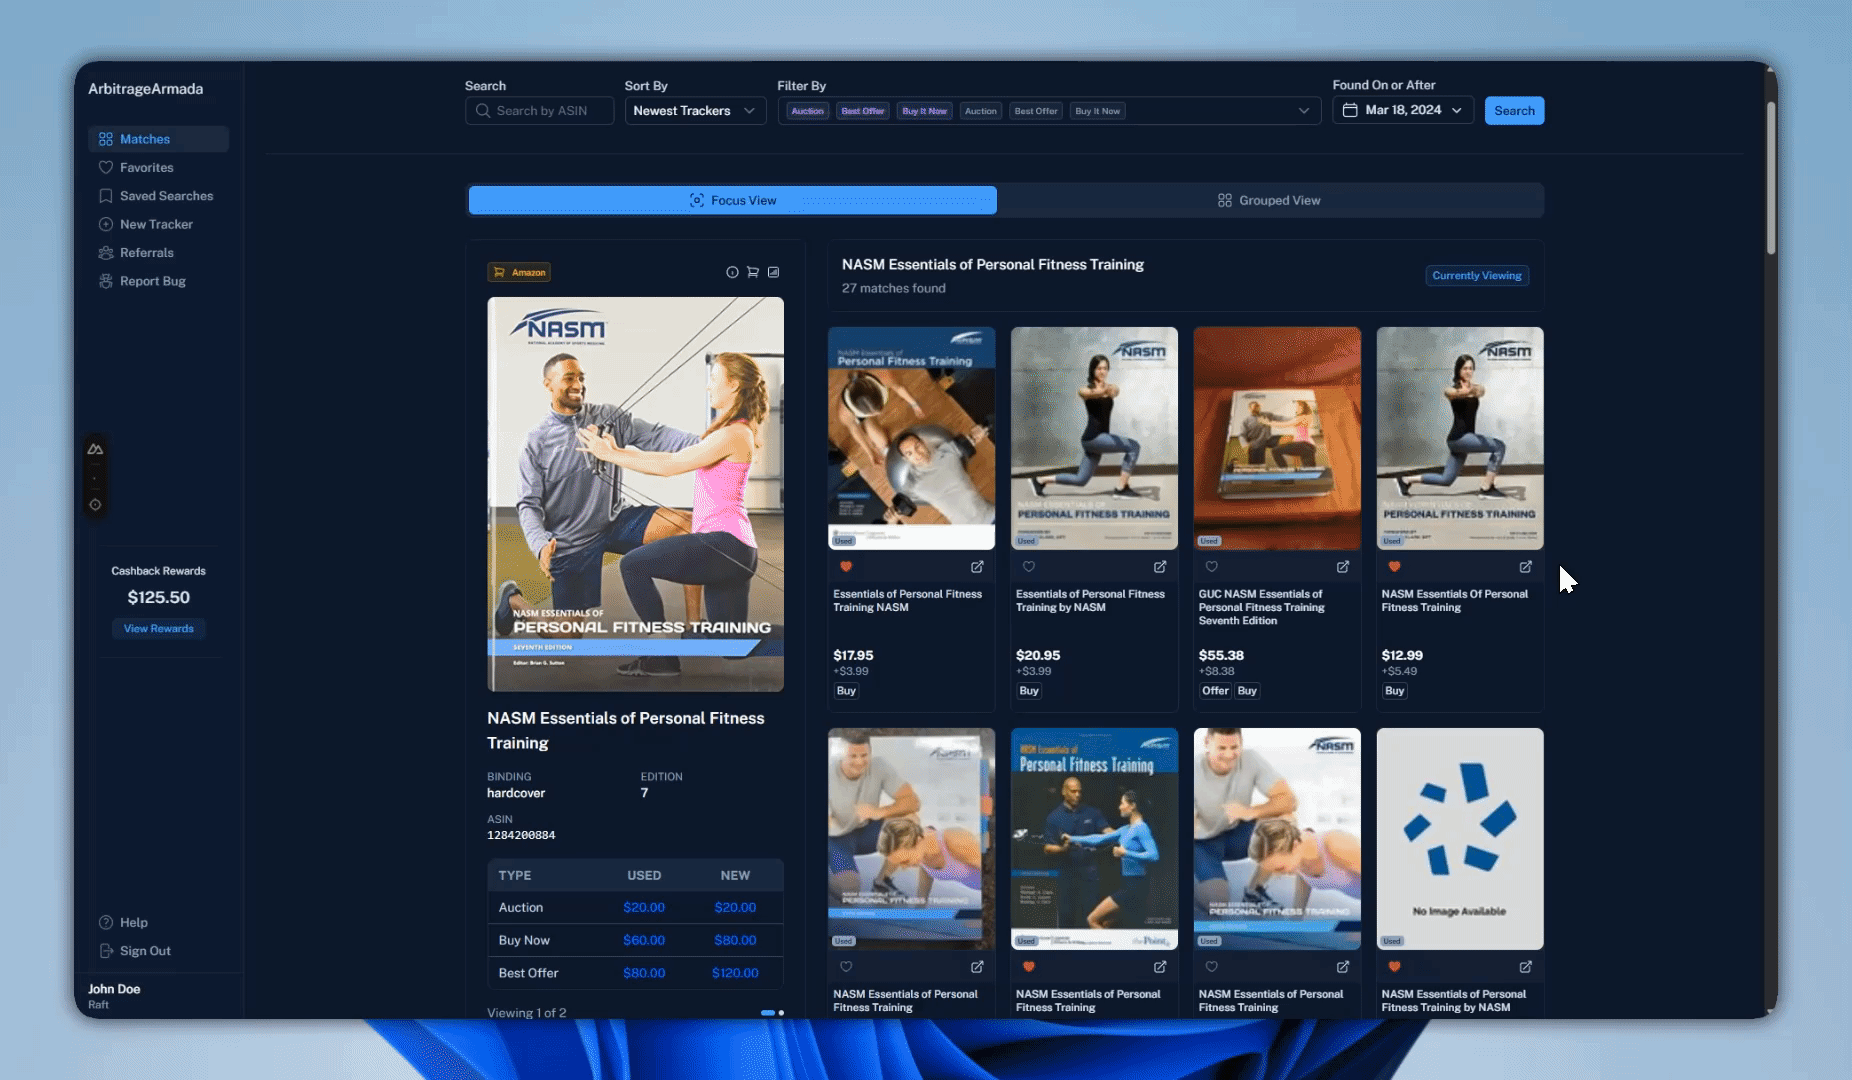
Task: Toggle the highlighted Buy It Now filter chip
Action: pos(924,111)
